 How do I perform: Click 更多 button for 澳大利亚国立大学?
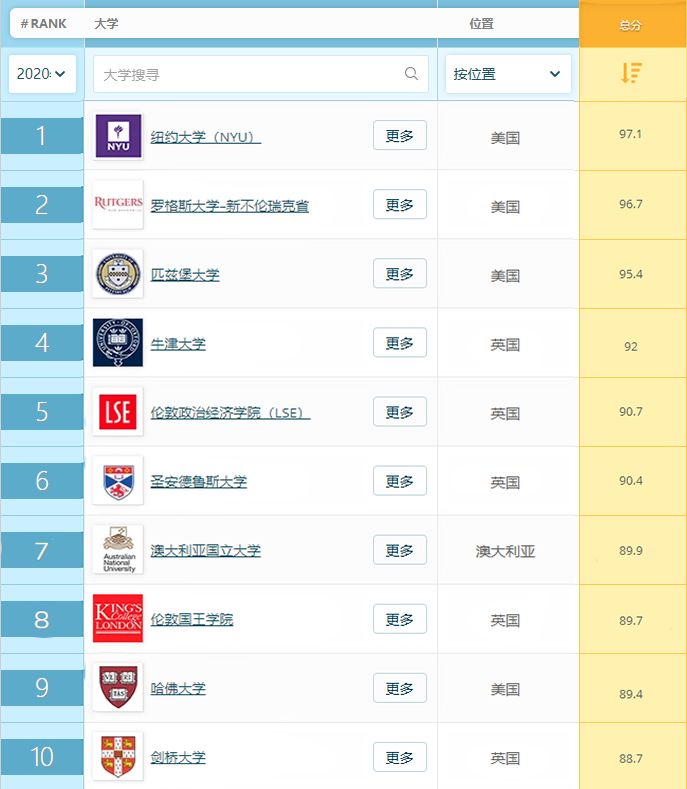pyautogui.click(x=400, y=549)
